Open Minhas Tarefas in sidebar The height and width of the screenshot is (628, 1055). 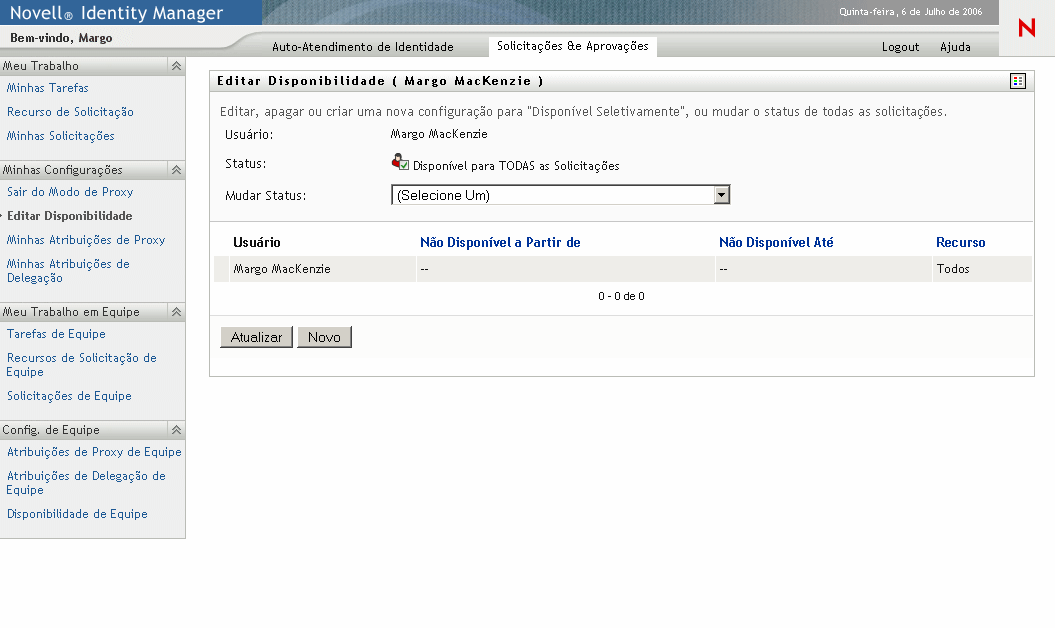coord(47,88)
